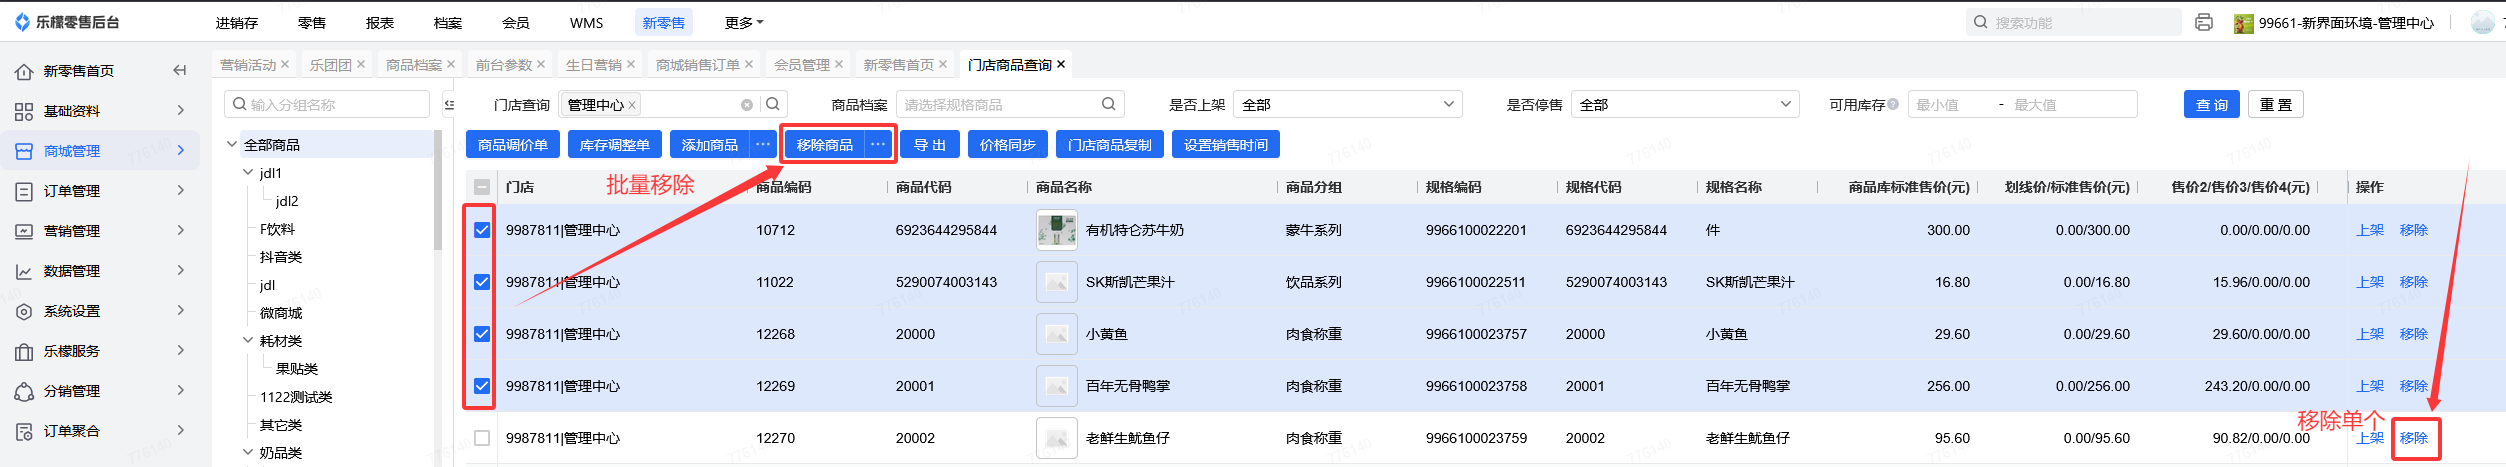The height and width of the screenshot is (467, 2506).
Task: Remove the 管理中心 tag from store query
Action: pyautogui.click(x=632, y=105)
